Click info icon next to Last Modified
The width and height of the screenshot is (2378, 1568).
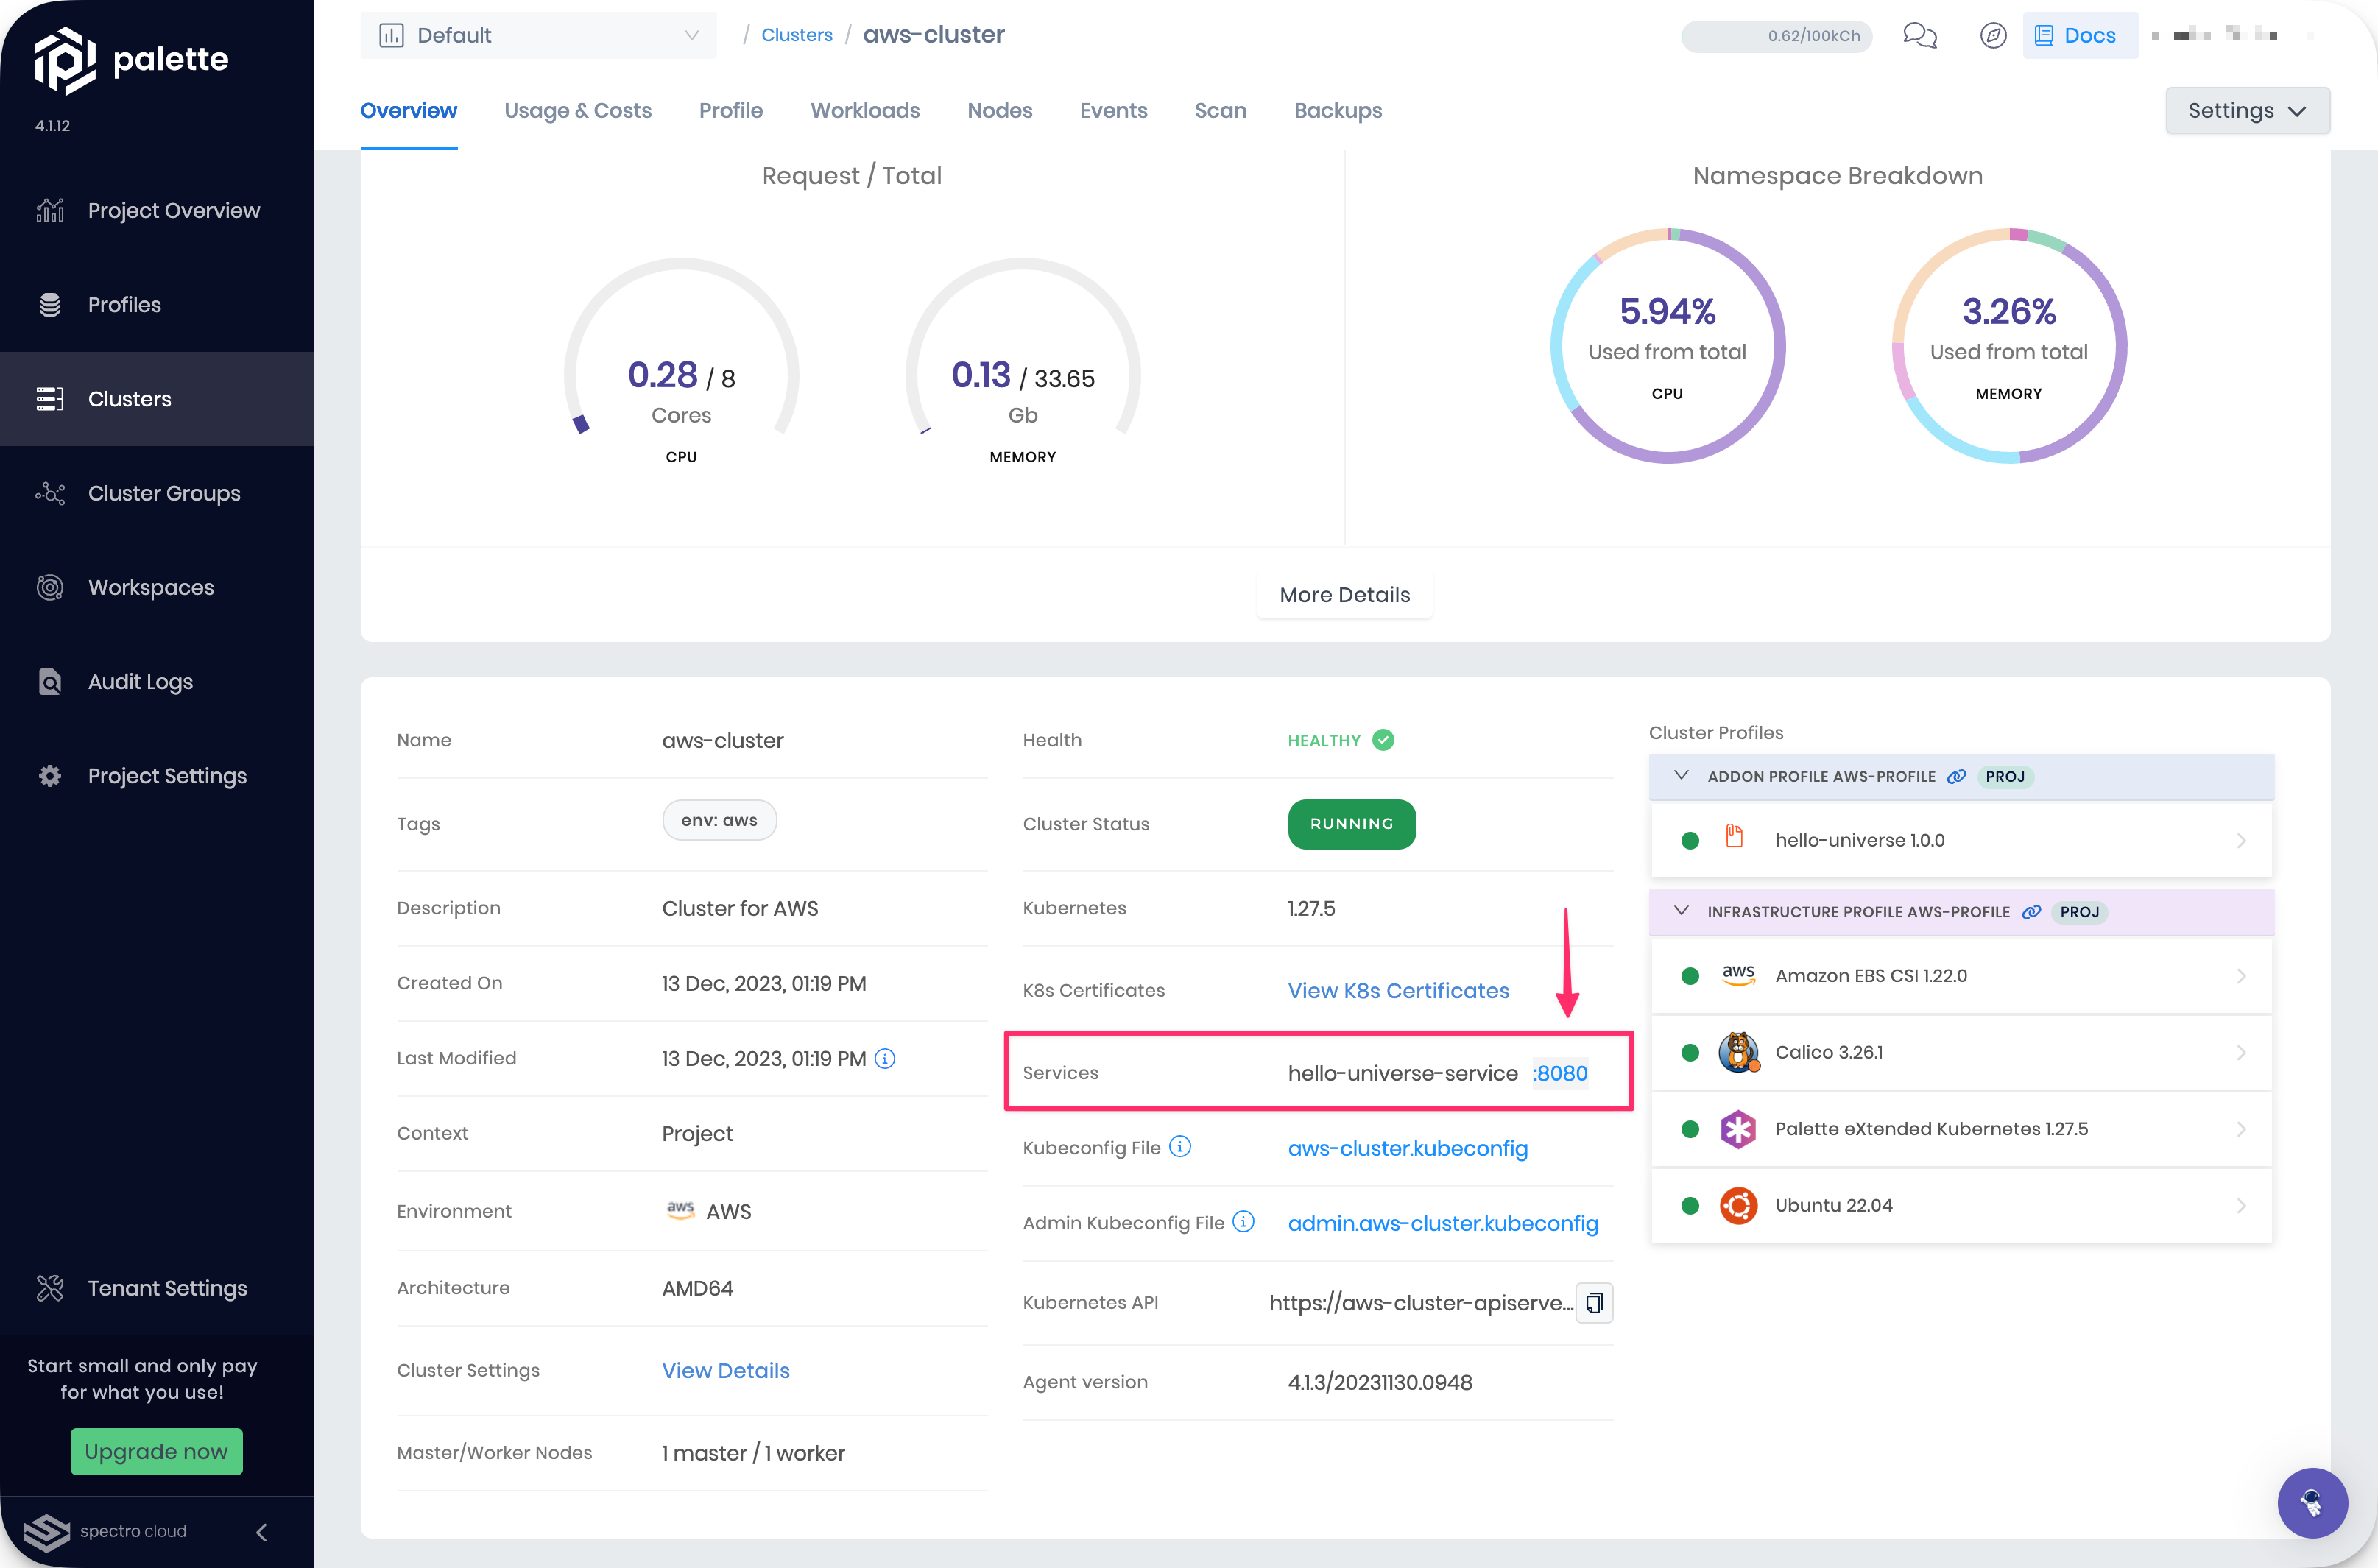click(885, 1058)
